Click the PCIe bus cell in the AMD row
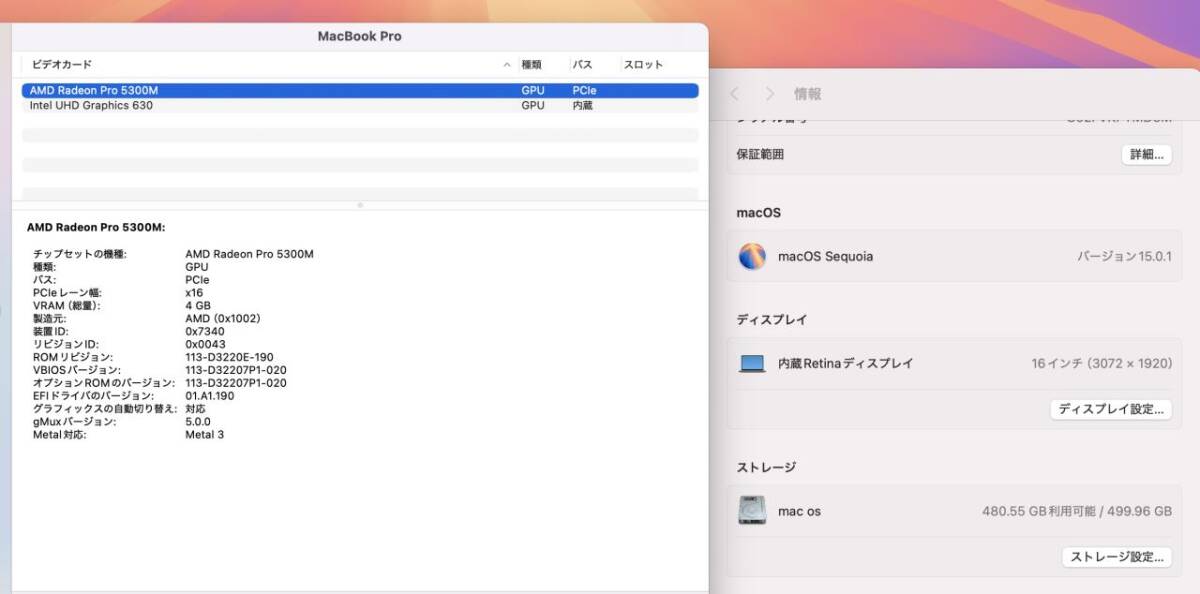Screen dimensions: 1200x594 (x=584, y=90)
